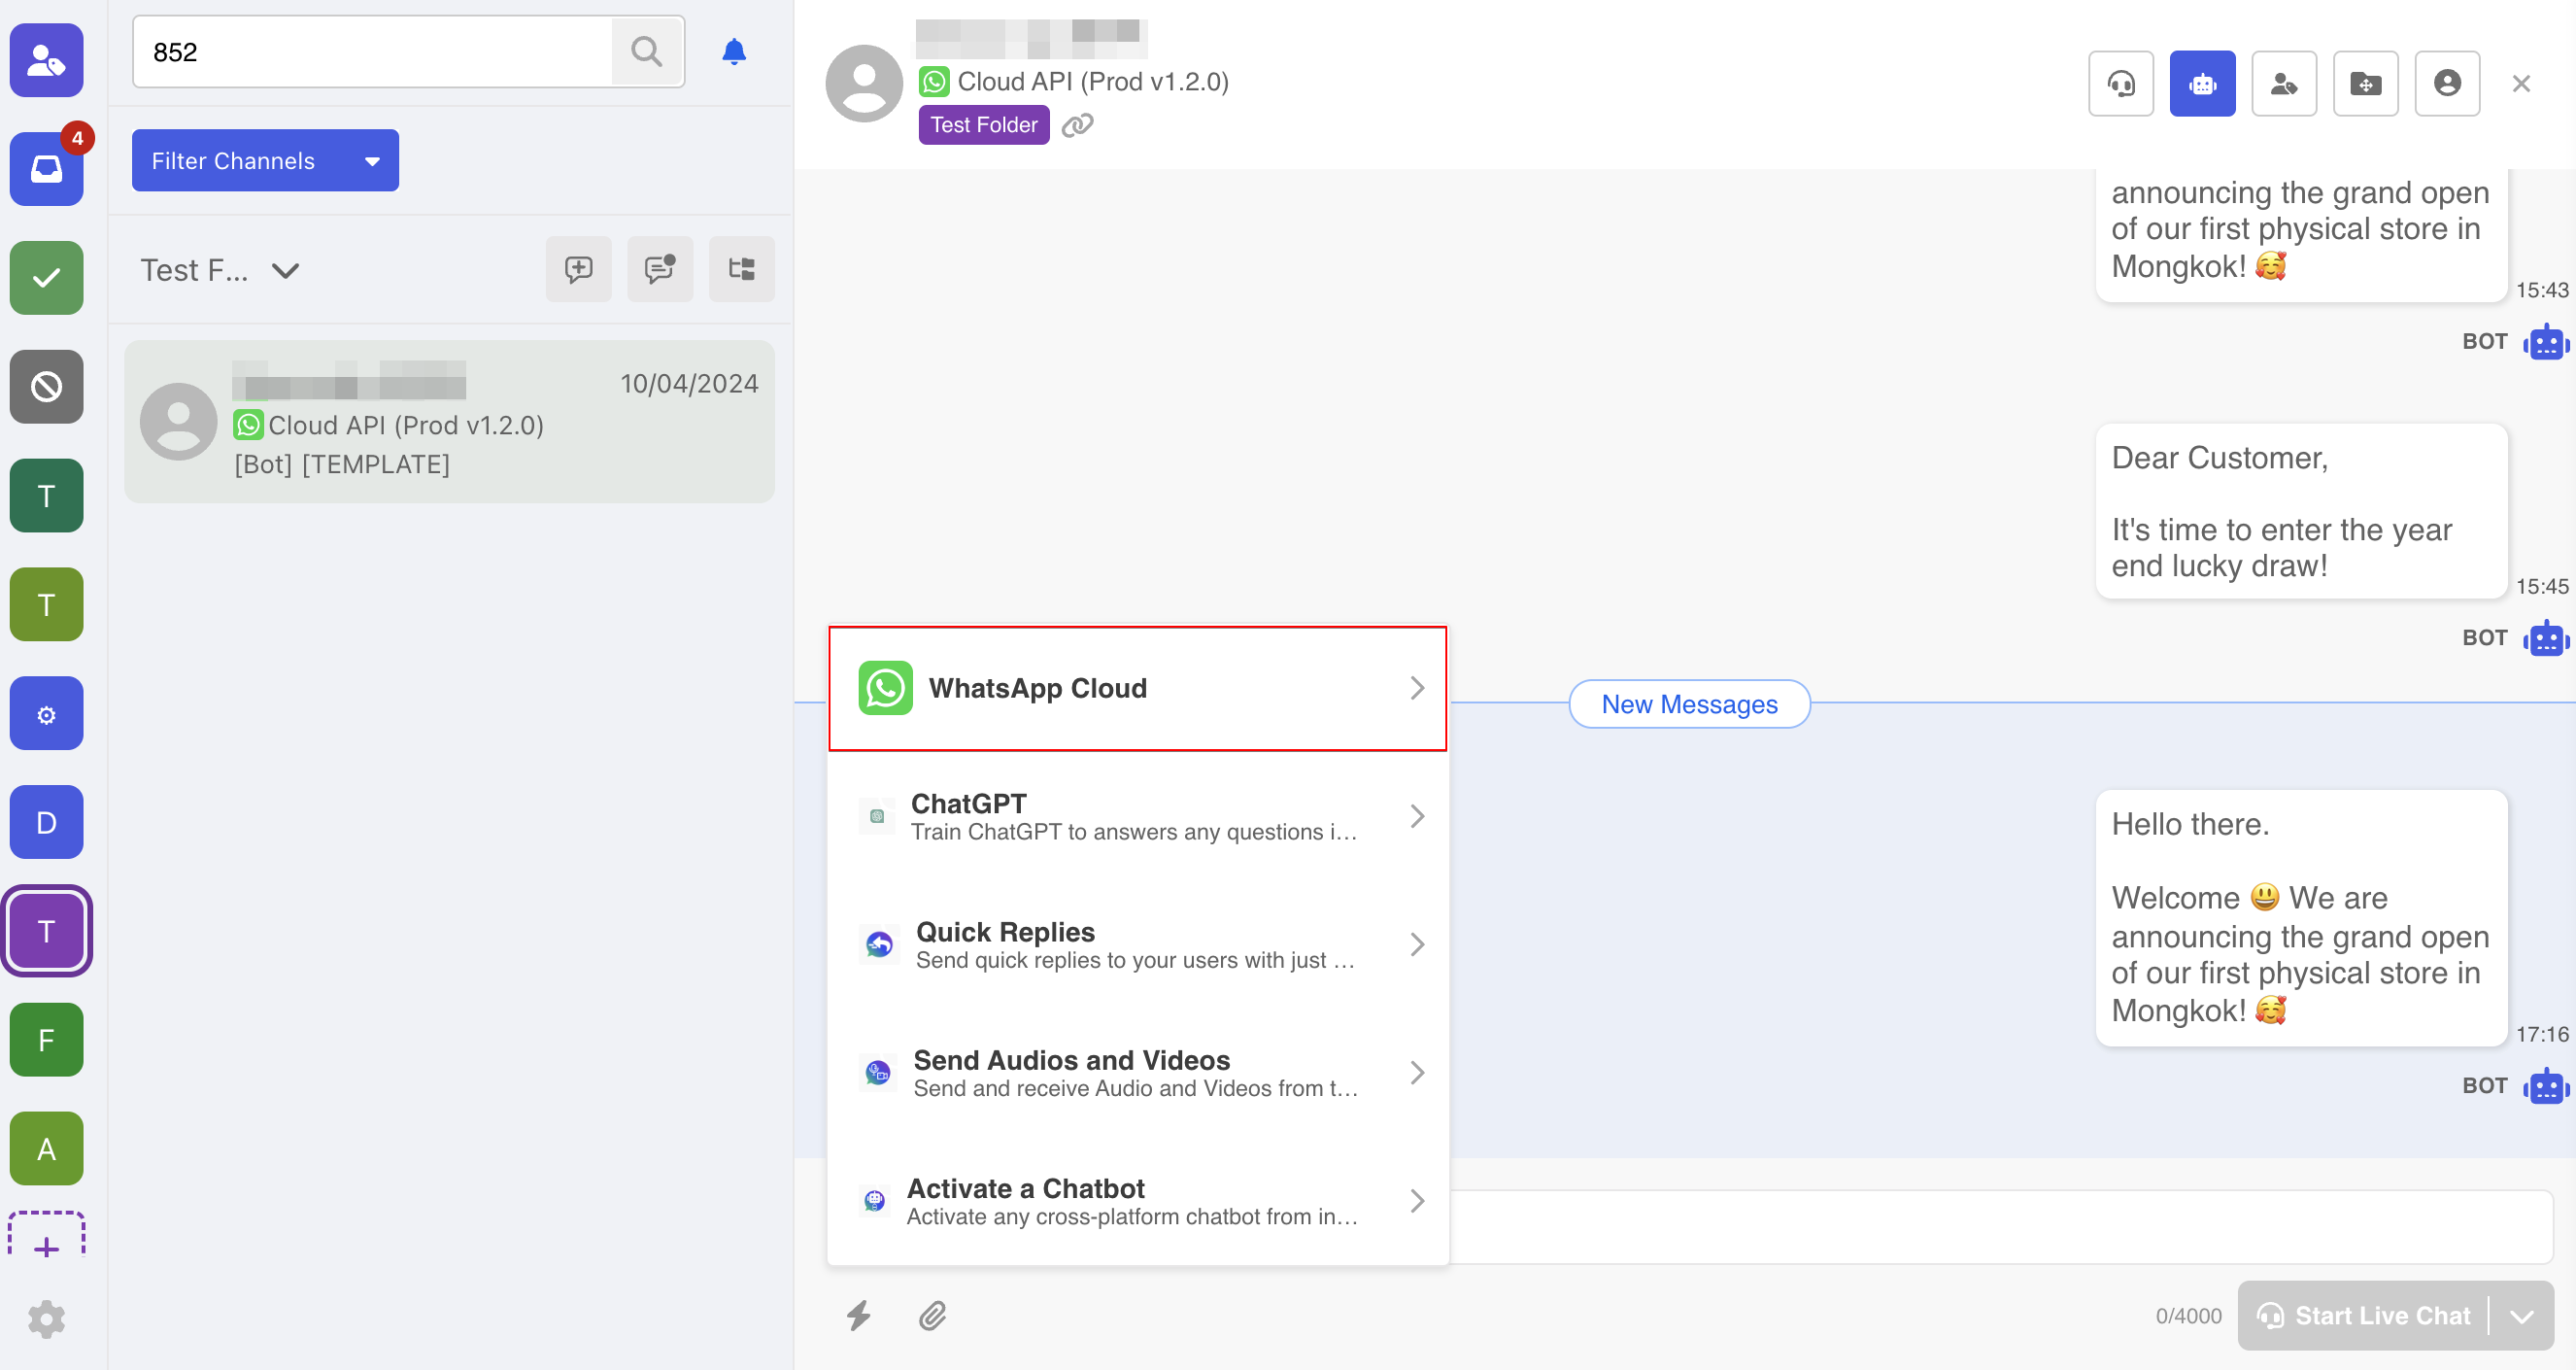Click the Start Live Chat button

coord(2365,1316)
